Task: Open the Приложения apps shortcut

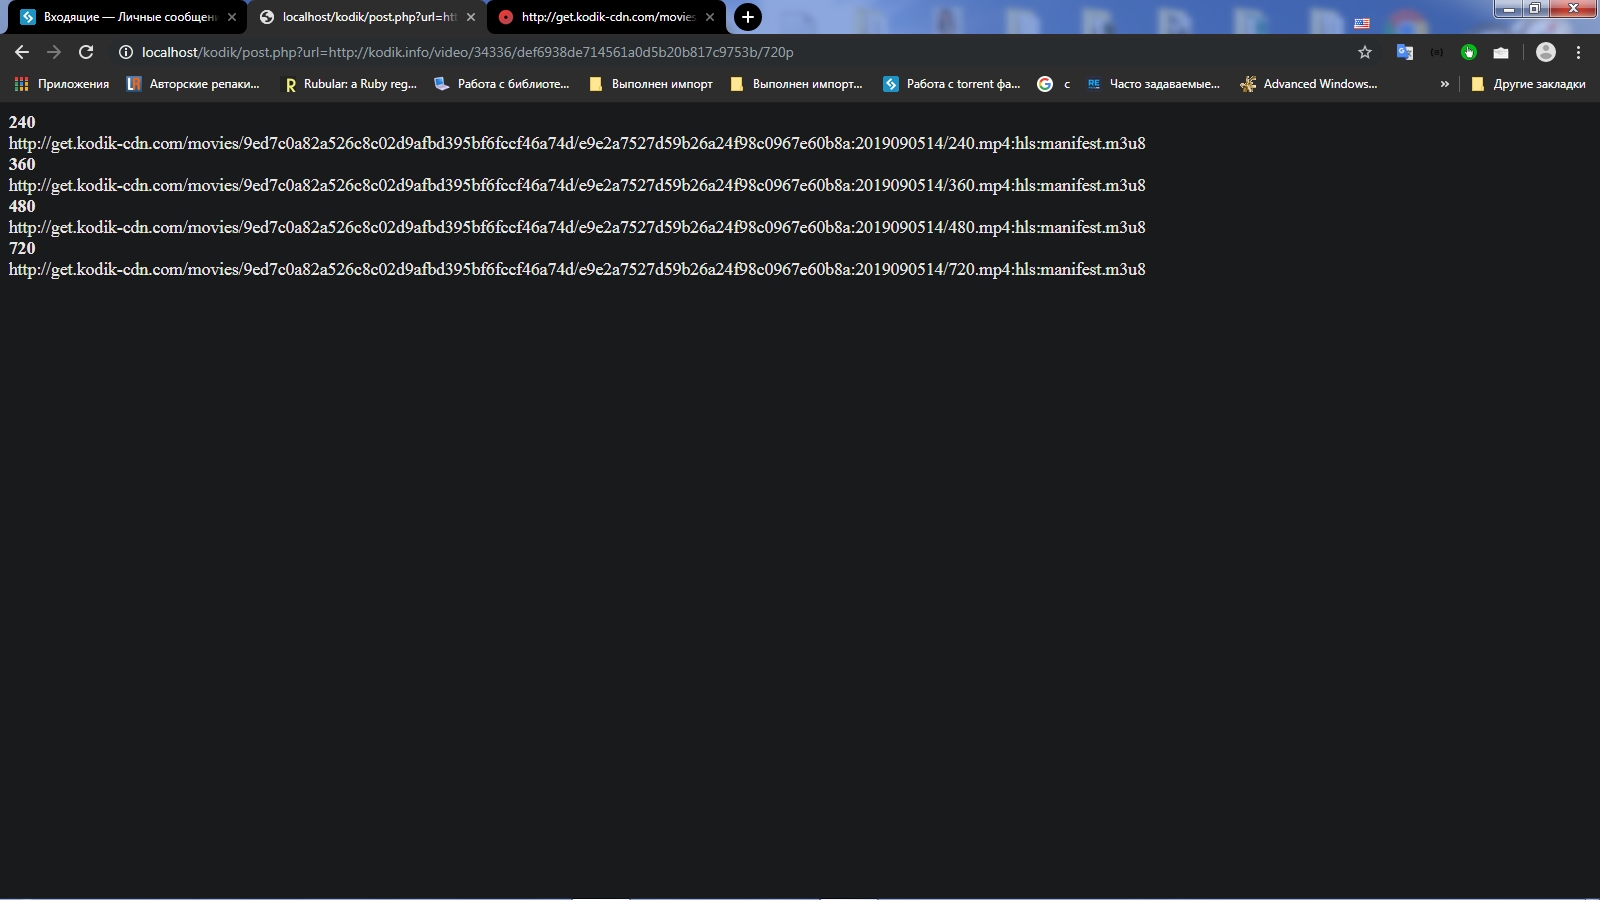Action: [62, 84]
